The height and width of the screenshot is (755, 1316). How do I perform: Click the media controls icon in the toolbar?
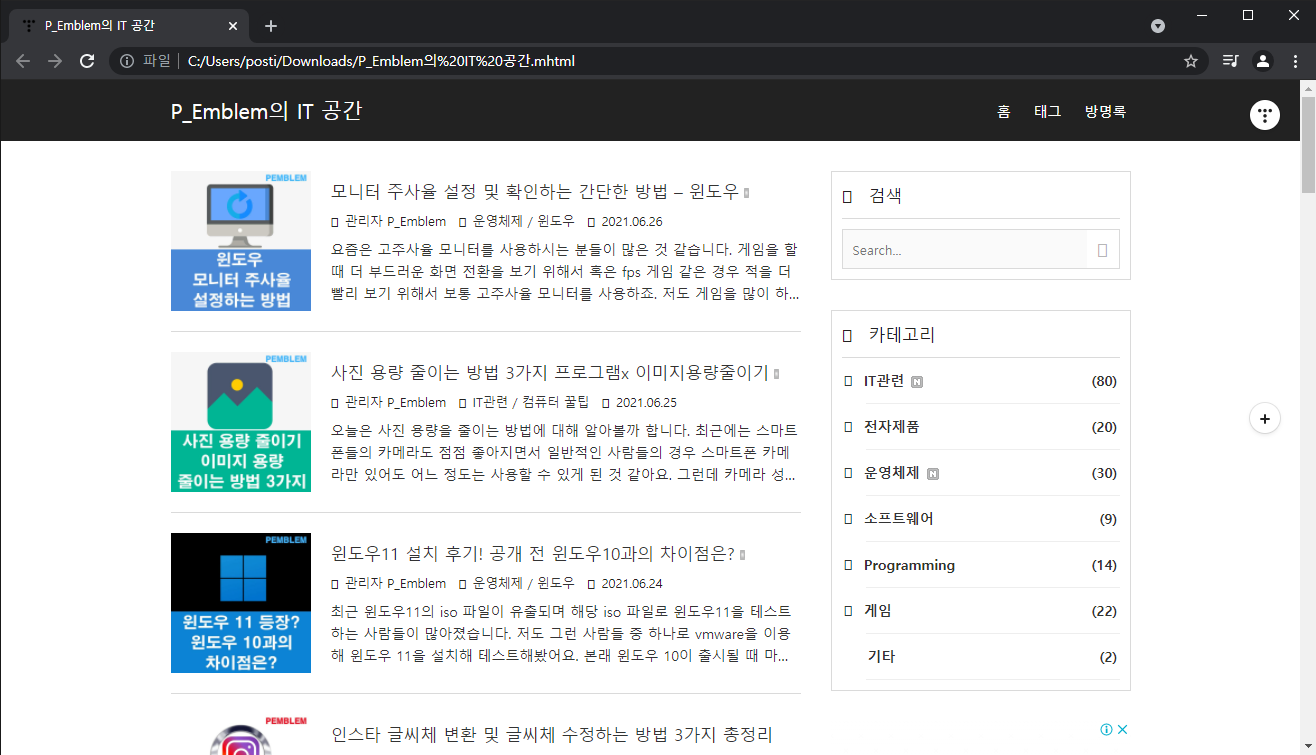tap(1230, 60)
